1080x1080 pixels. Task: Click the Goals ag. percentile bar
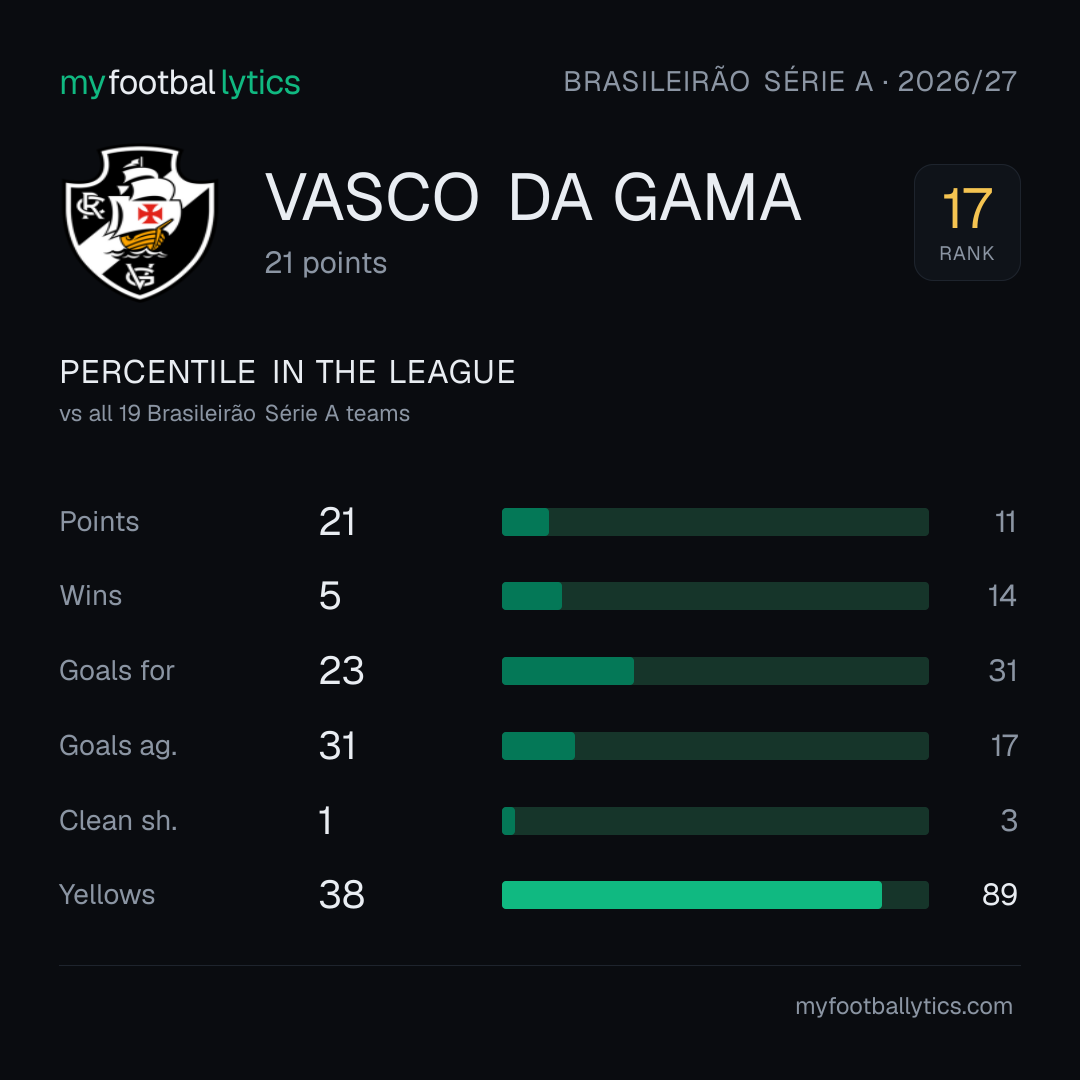715,746
